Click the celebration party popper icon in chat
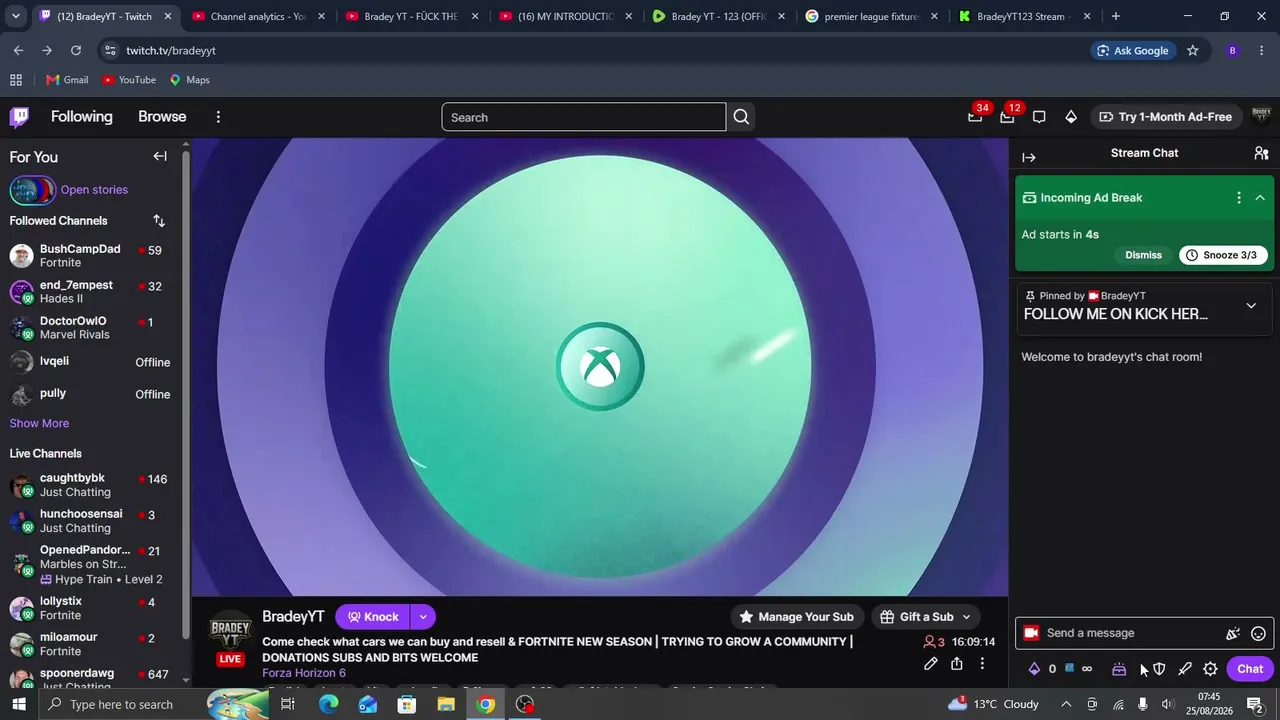The image size is (1280, 720). [1233, 633]
